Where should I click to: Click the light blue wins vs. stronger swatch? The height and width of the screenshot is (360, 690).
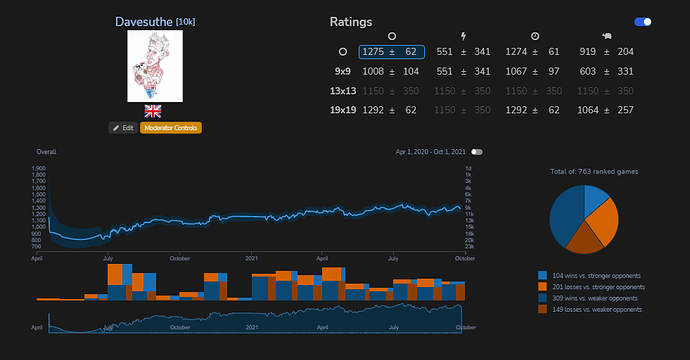[x=543, y=276]
